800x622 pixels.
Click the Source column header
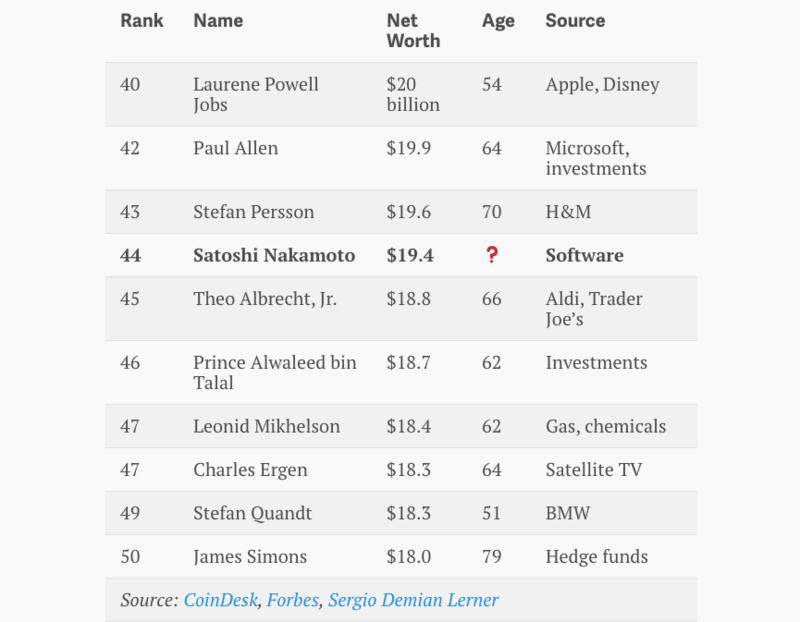coord(575,20)
